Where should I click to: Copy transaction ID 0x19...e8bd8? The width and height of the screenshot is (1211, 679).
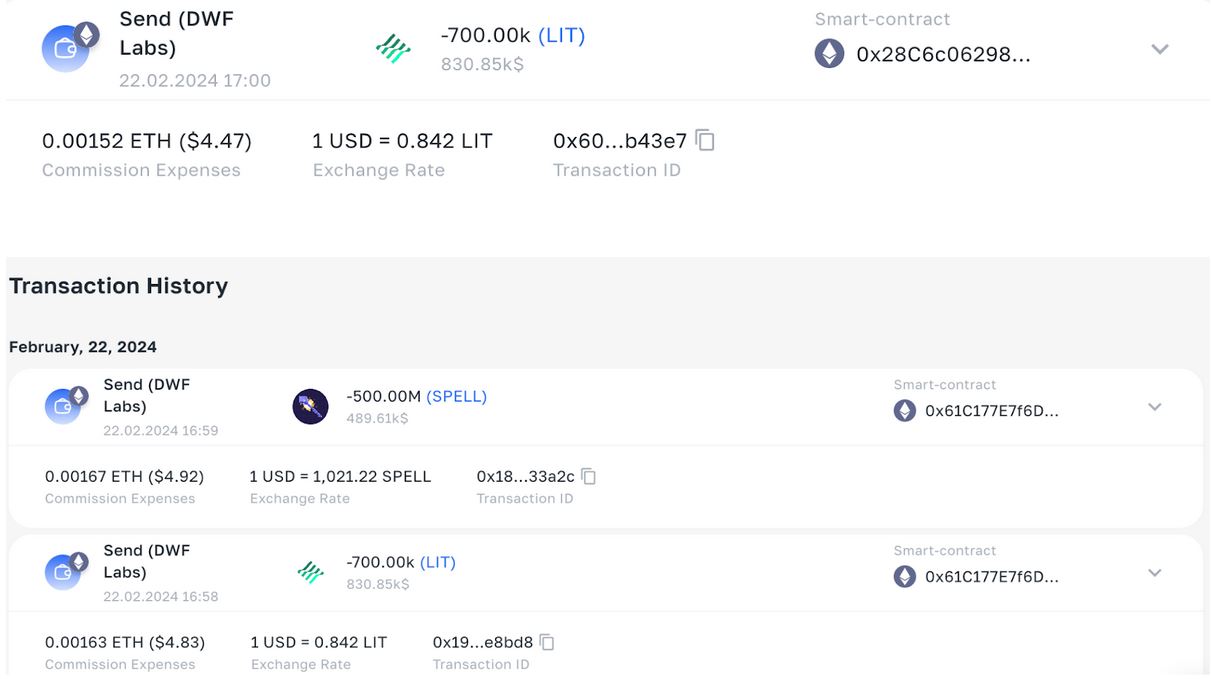click(547, 642)
